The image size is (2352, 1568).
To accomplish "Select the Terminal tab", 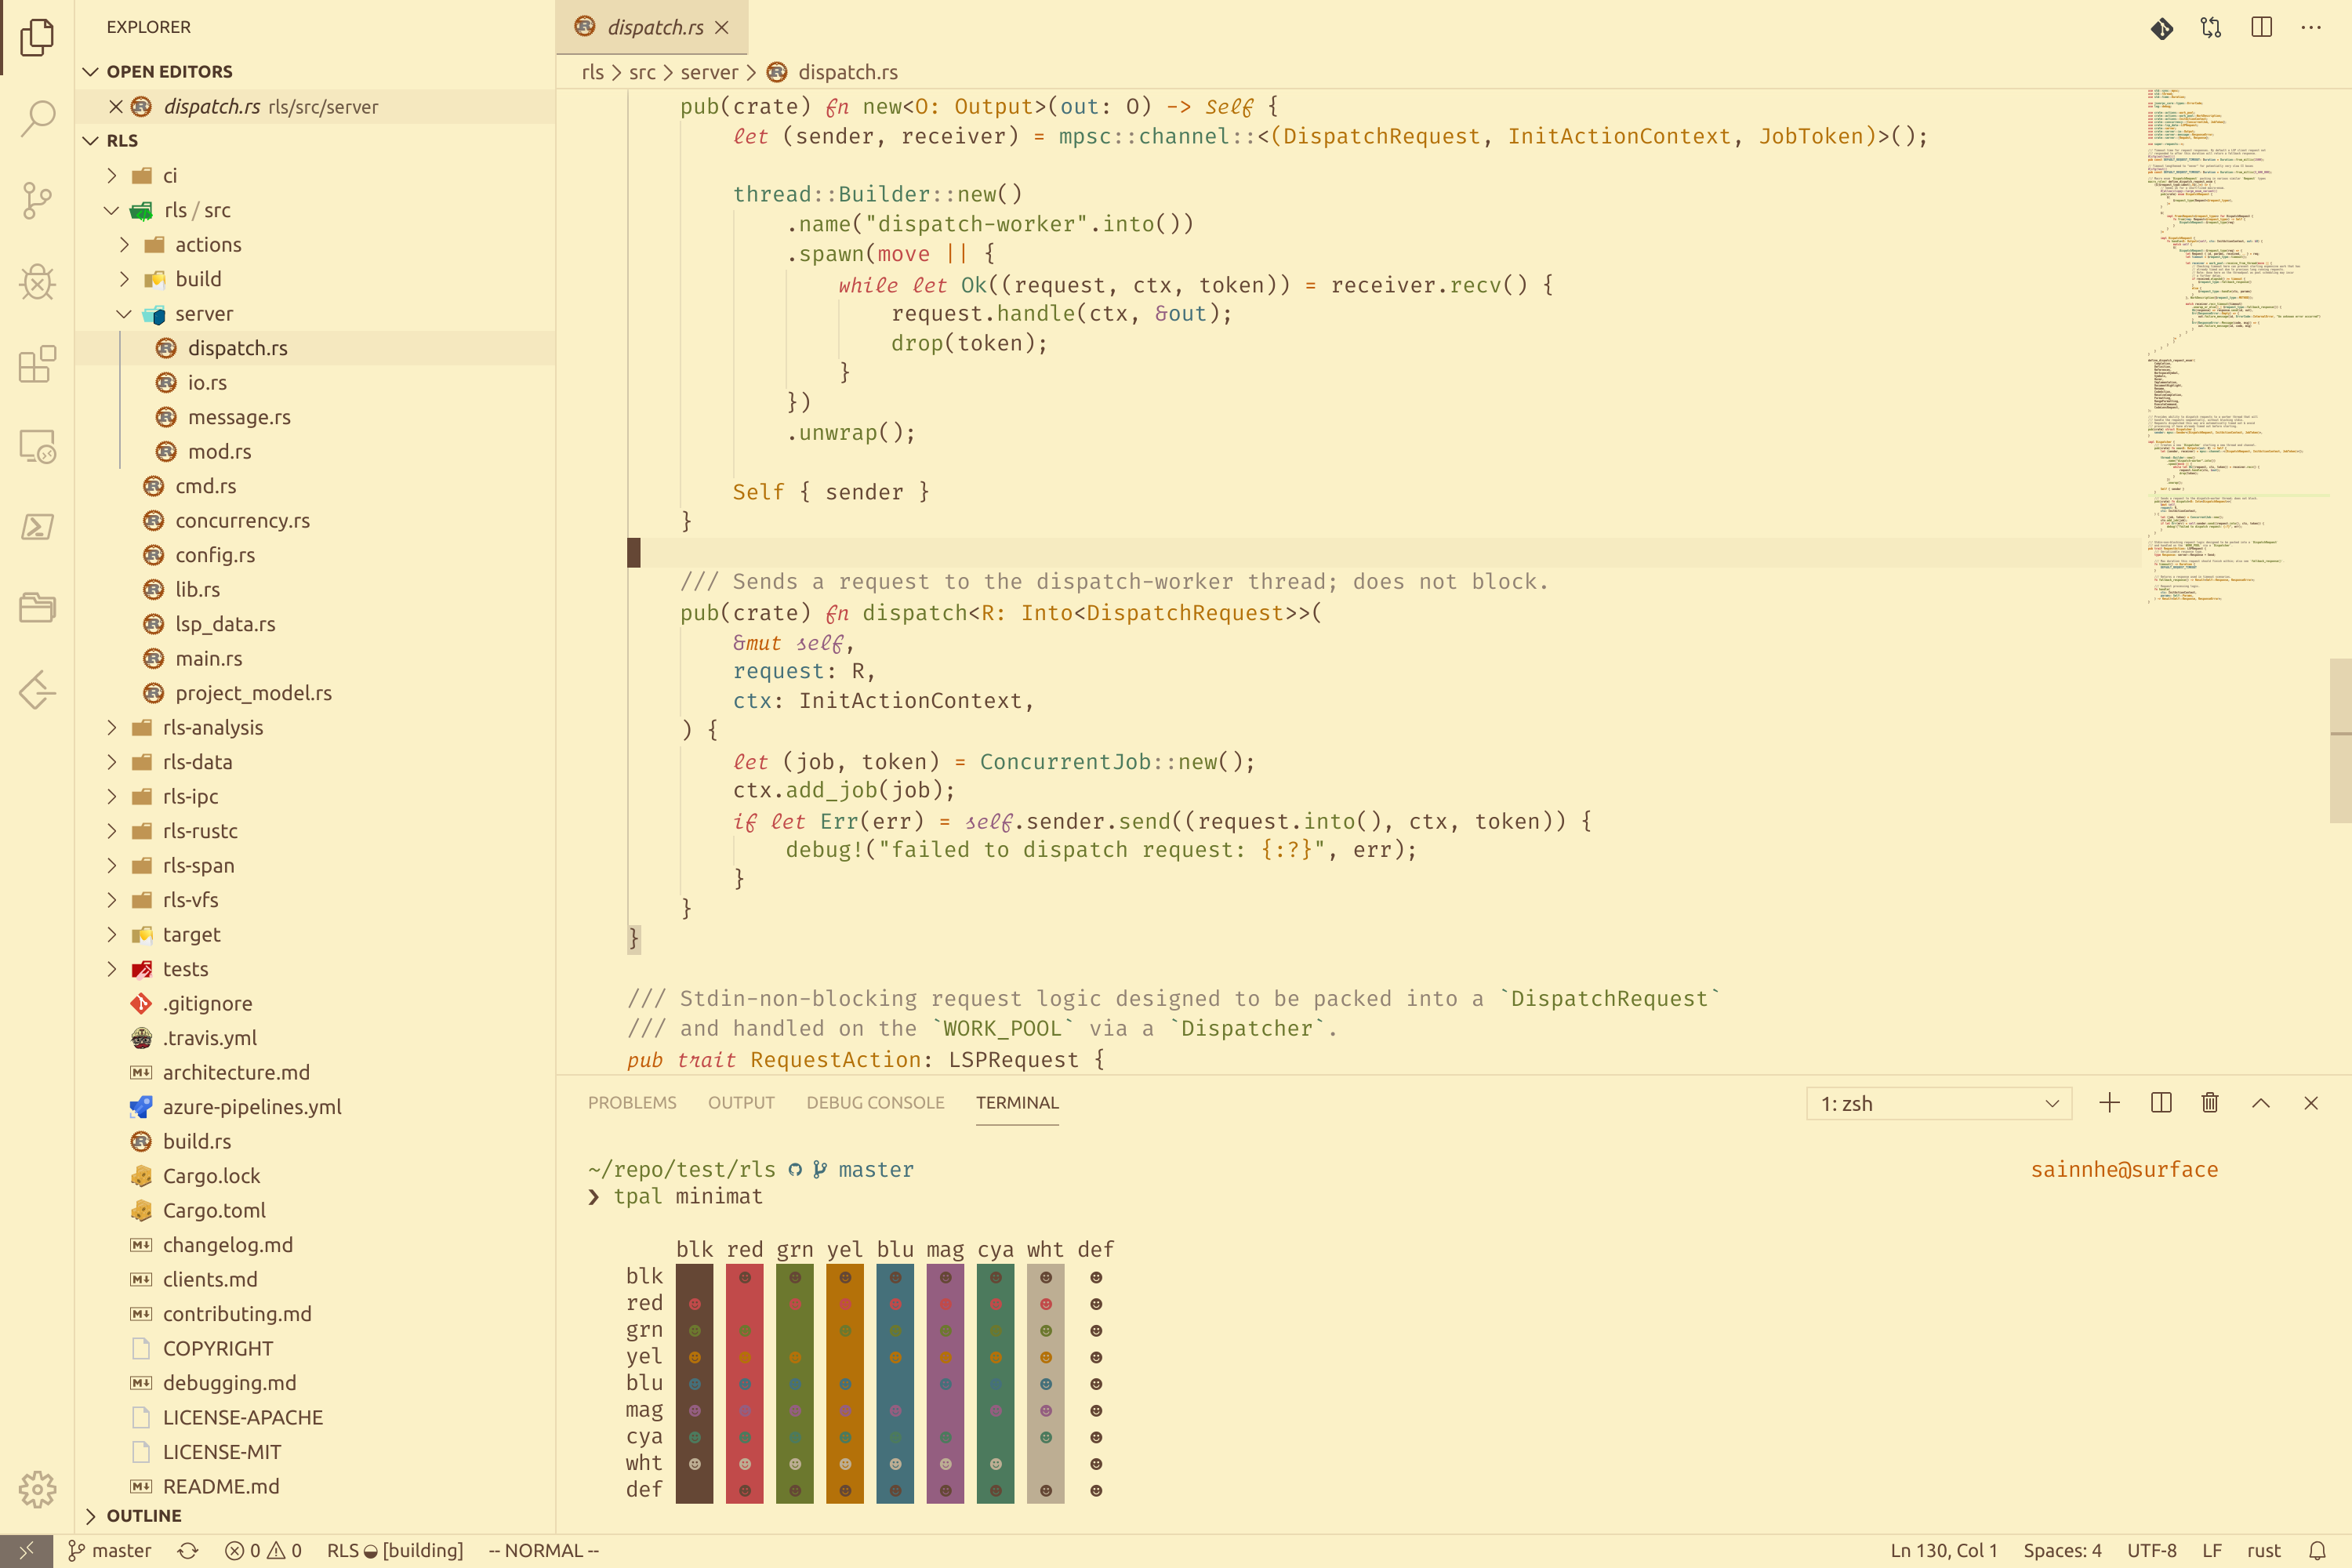I will 1017,1102.
